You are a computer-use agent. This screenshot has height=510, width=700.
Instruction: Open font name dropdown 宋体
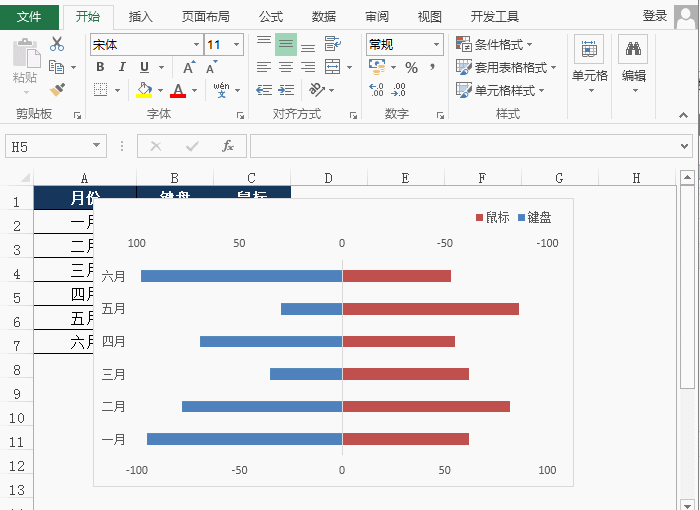click(x=196, y=45)
